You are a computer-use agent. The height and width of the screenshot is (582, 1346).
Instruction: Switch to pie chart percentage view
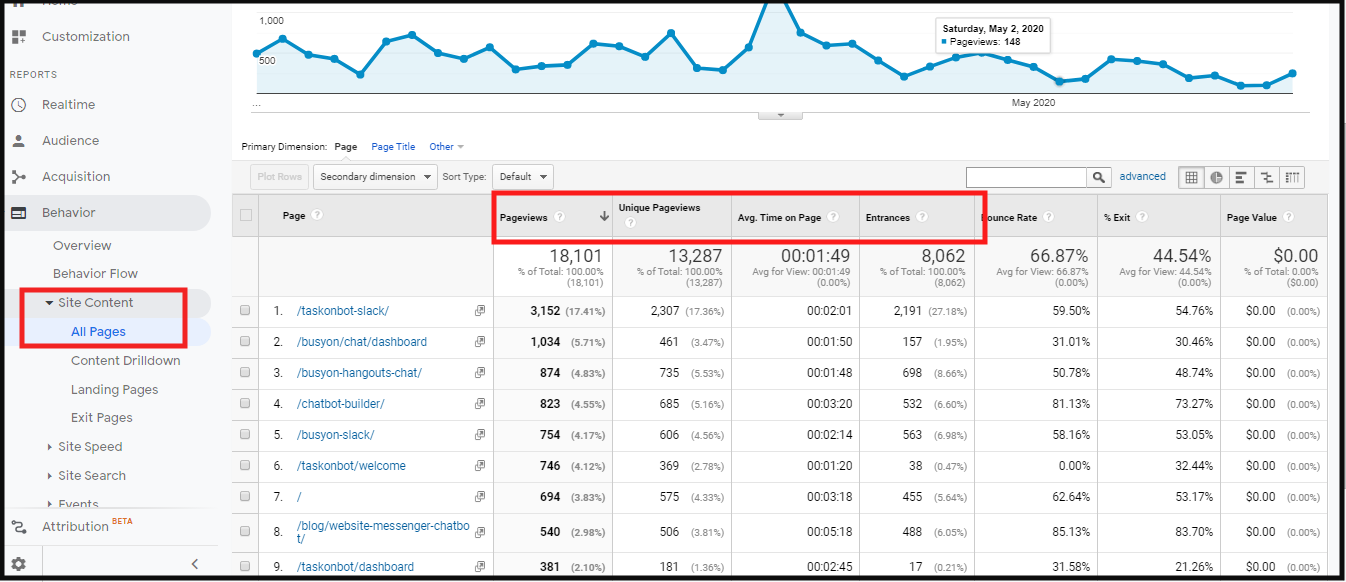(x=1216, y=177)
